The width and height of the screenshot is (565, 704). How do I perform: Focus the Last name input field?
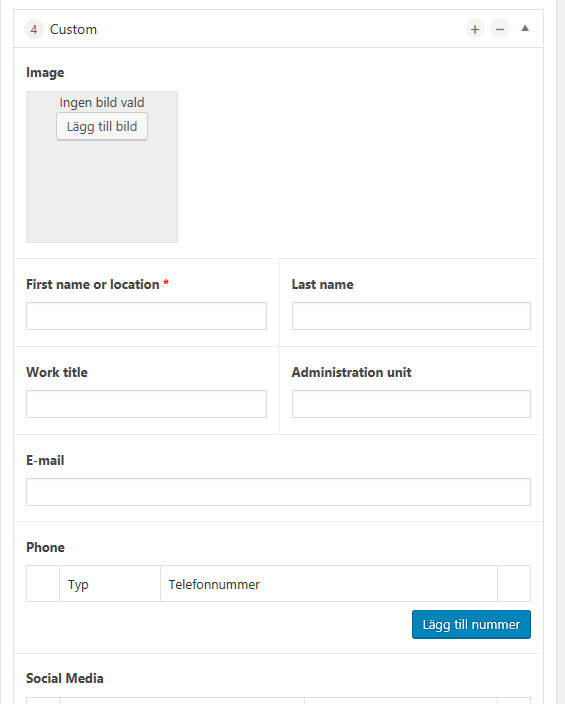point(411,316)
